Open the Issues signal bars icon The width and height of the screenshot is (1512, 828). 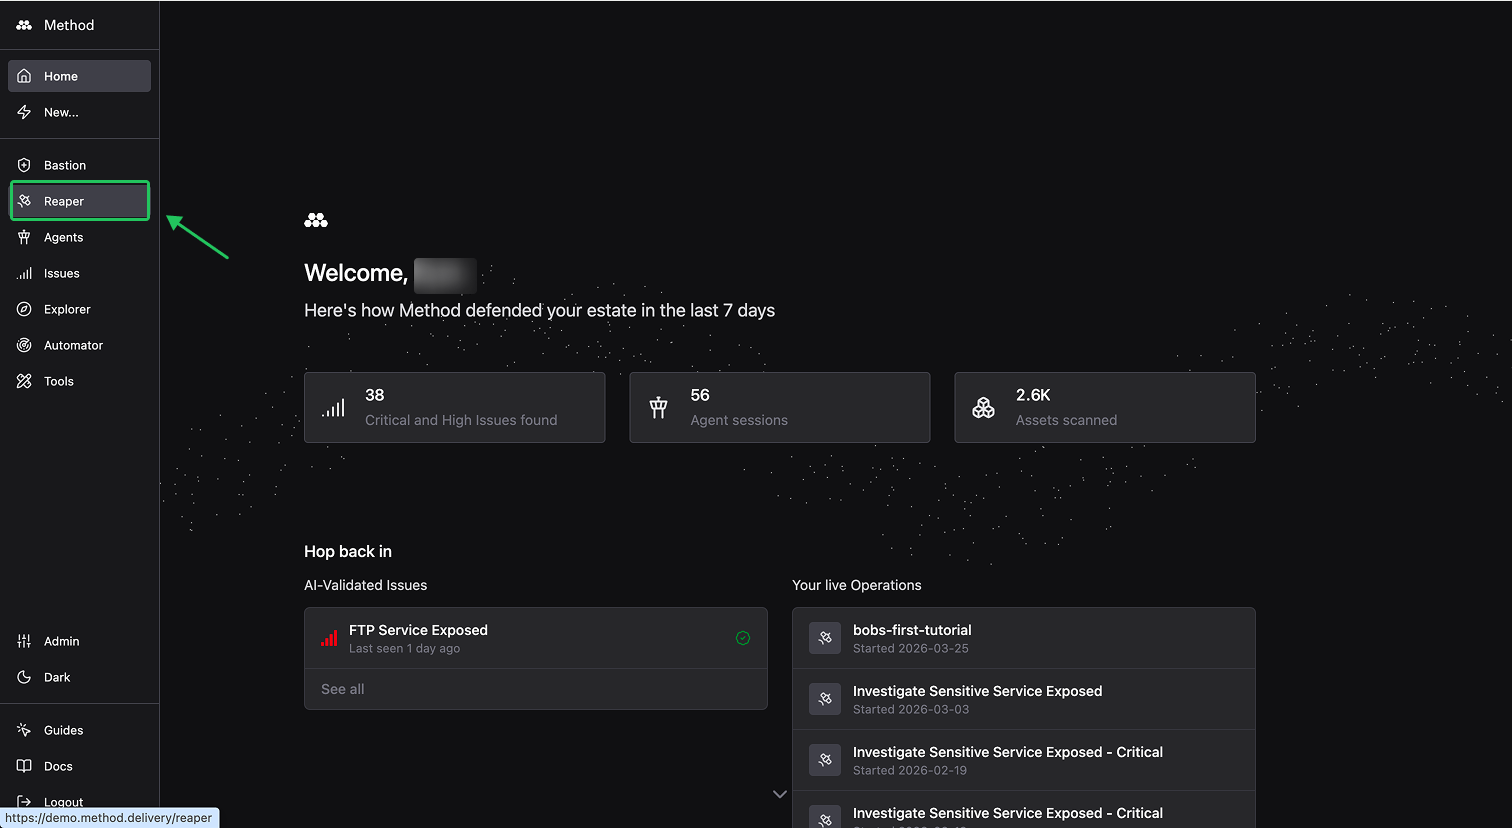25,273
